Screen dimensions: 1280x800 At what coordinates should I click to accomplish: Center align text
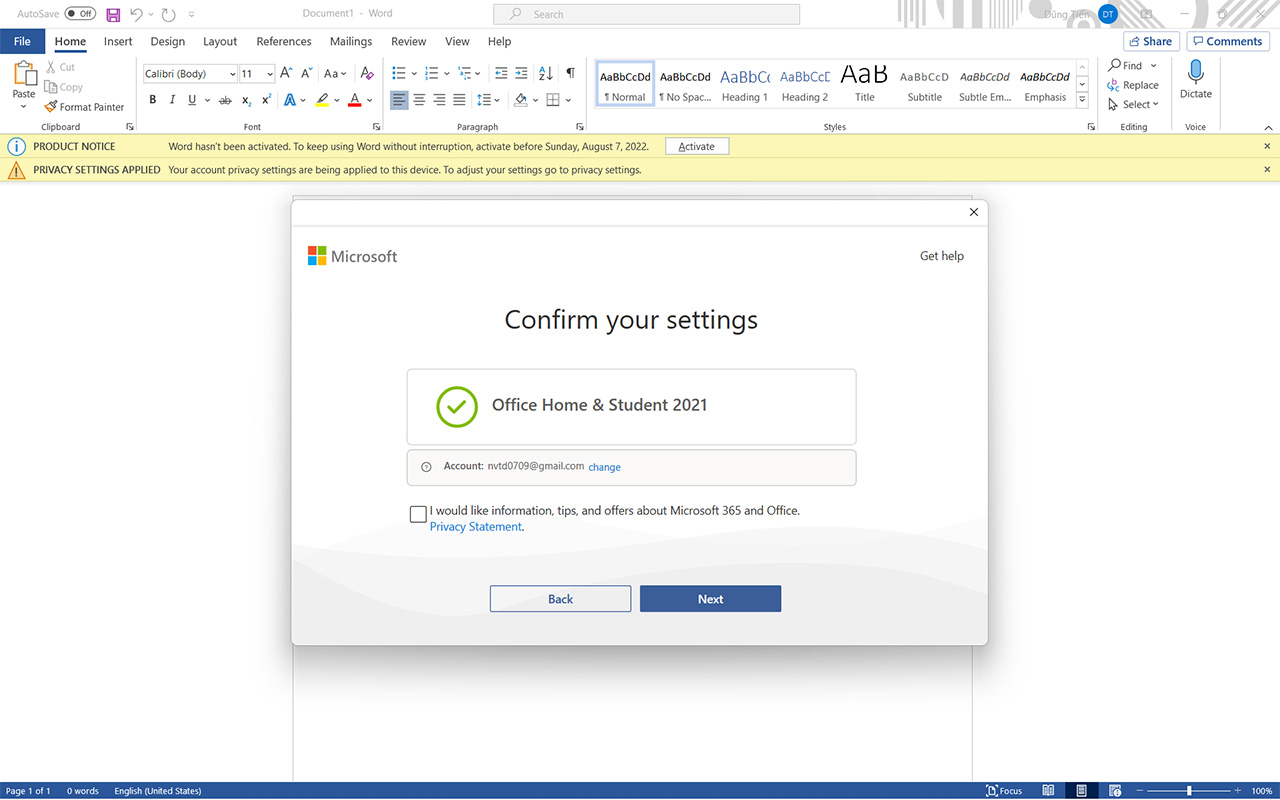point(419,100)
